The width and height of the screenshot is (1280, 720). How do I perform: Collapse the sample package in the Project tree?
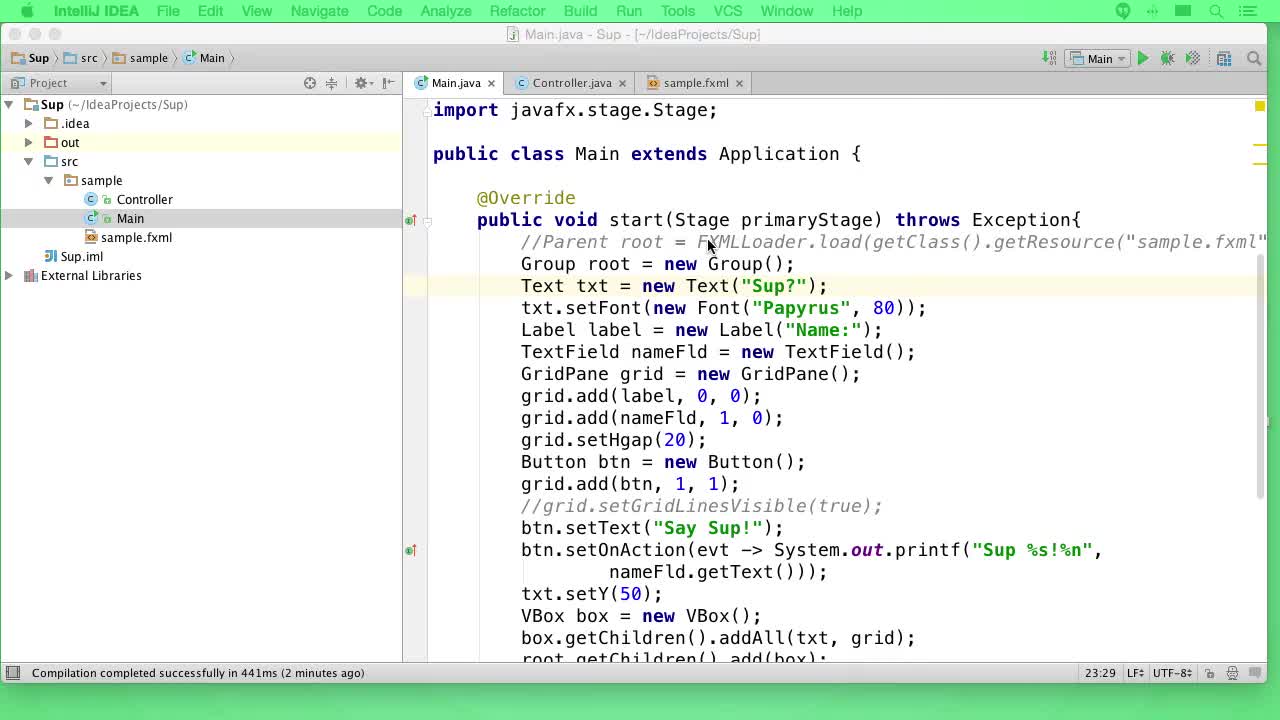48,180
